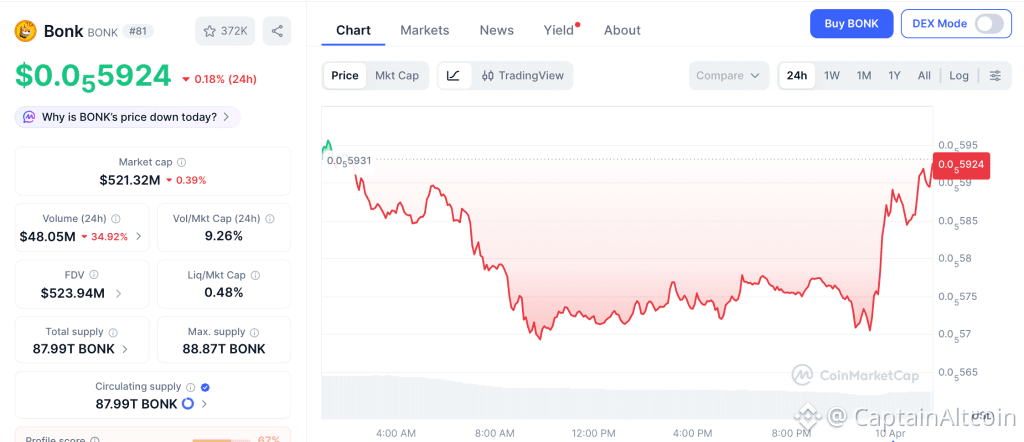Click the circulating supply verified badge
The image size is (1024, 442).
pos(205,386)
